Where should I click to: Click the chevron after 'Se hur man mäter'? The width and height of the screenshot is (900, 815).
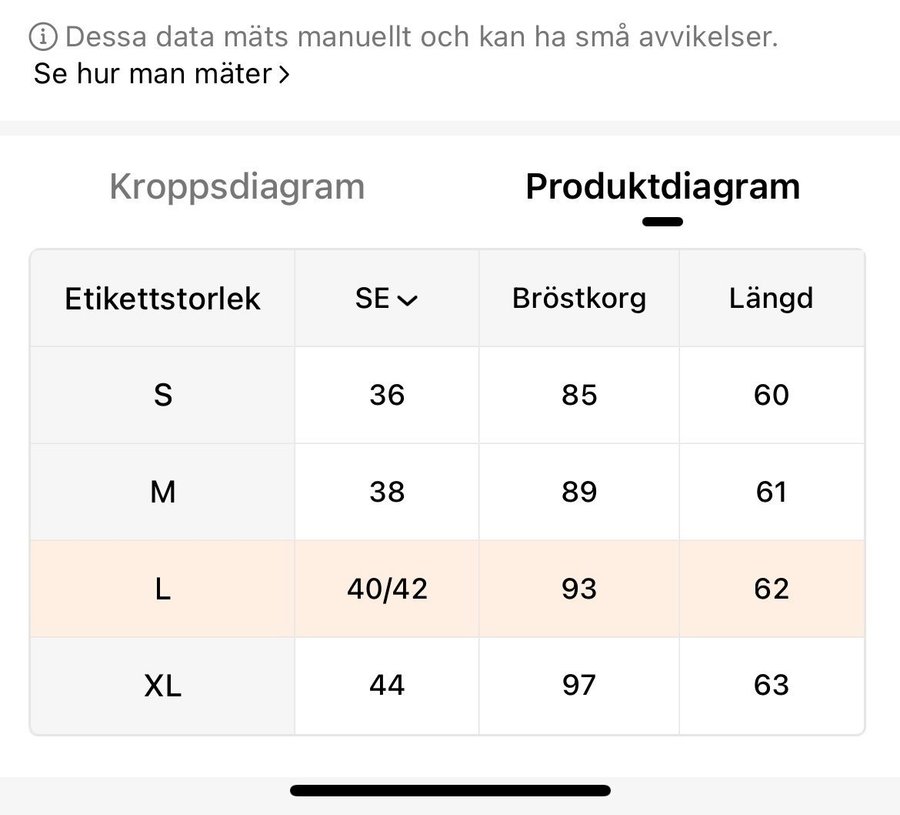[x=284, y=75]
